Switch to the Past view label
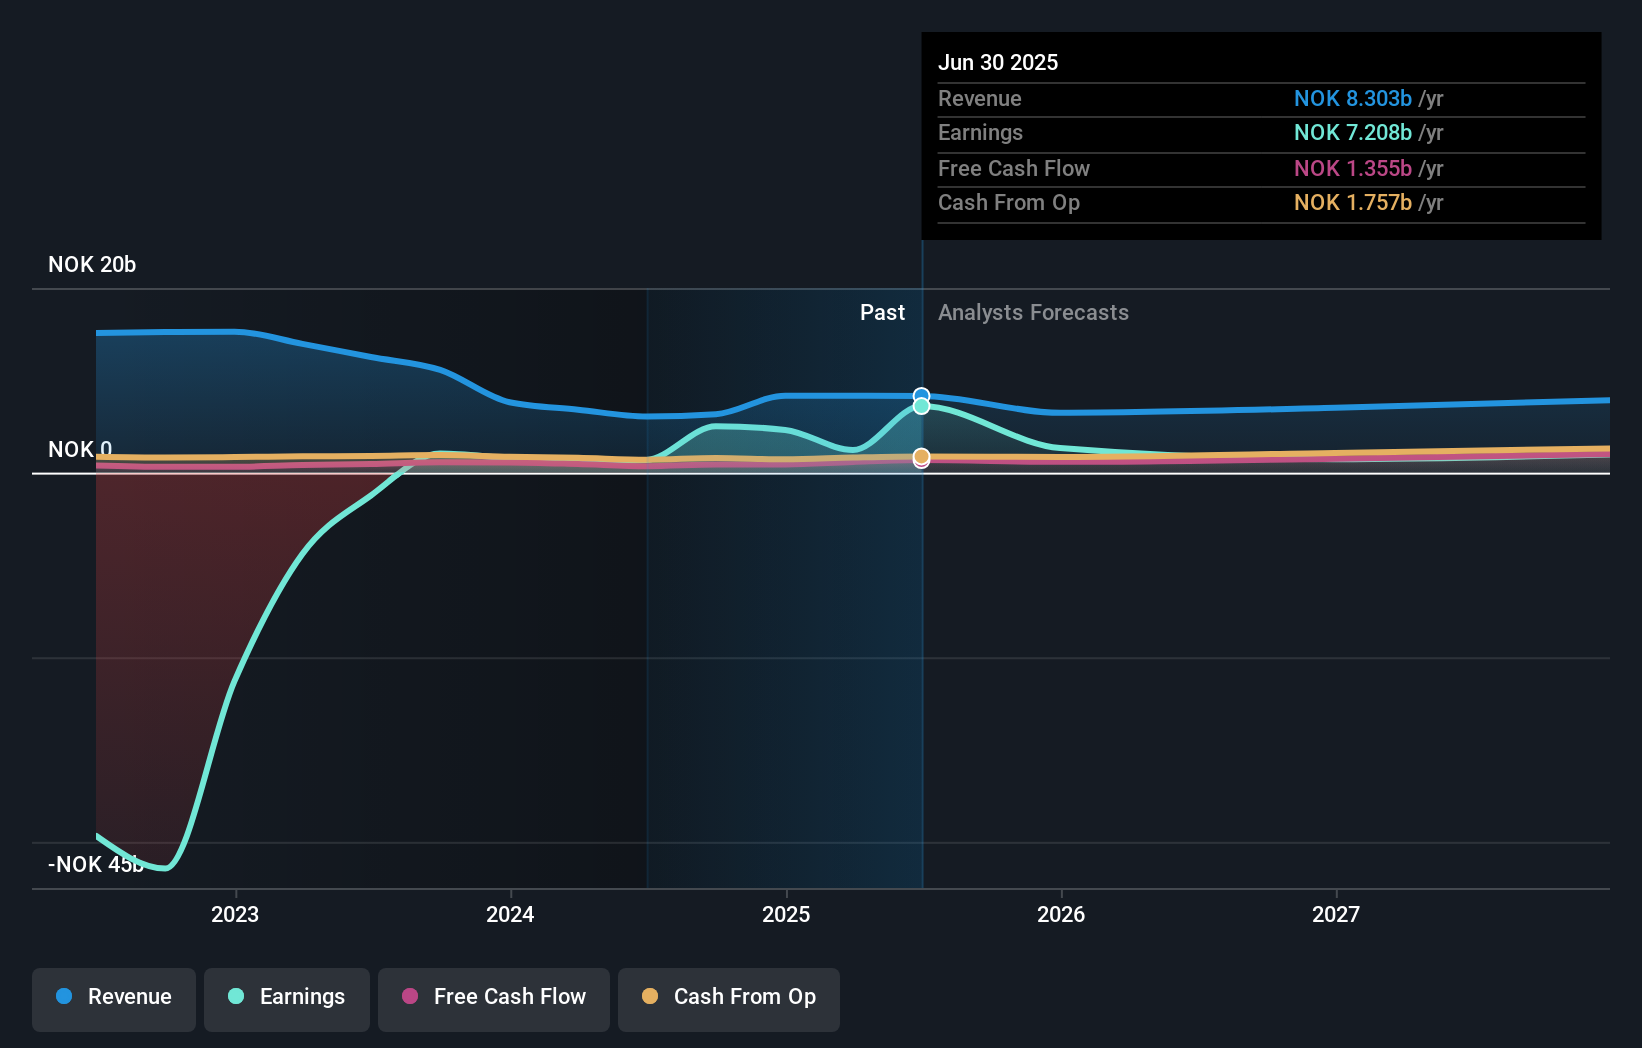This screenshot has width=1642, height=1048. point(882,312)
